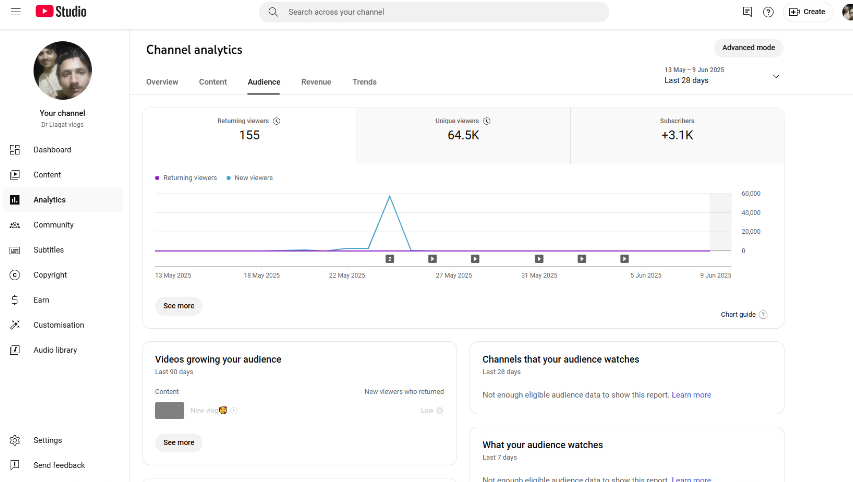853x482 pixels.
Task: Open Copyright page
Action: [x=63, y=275]
